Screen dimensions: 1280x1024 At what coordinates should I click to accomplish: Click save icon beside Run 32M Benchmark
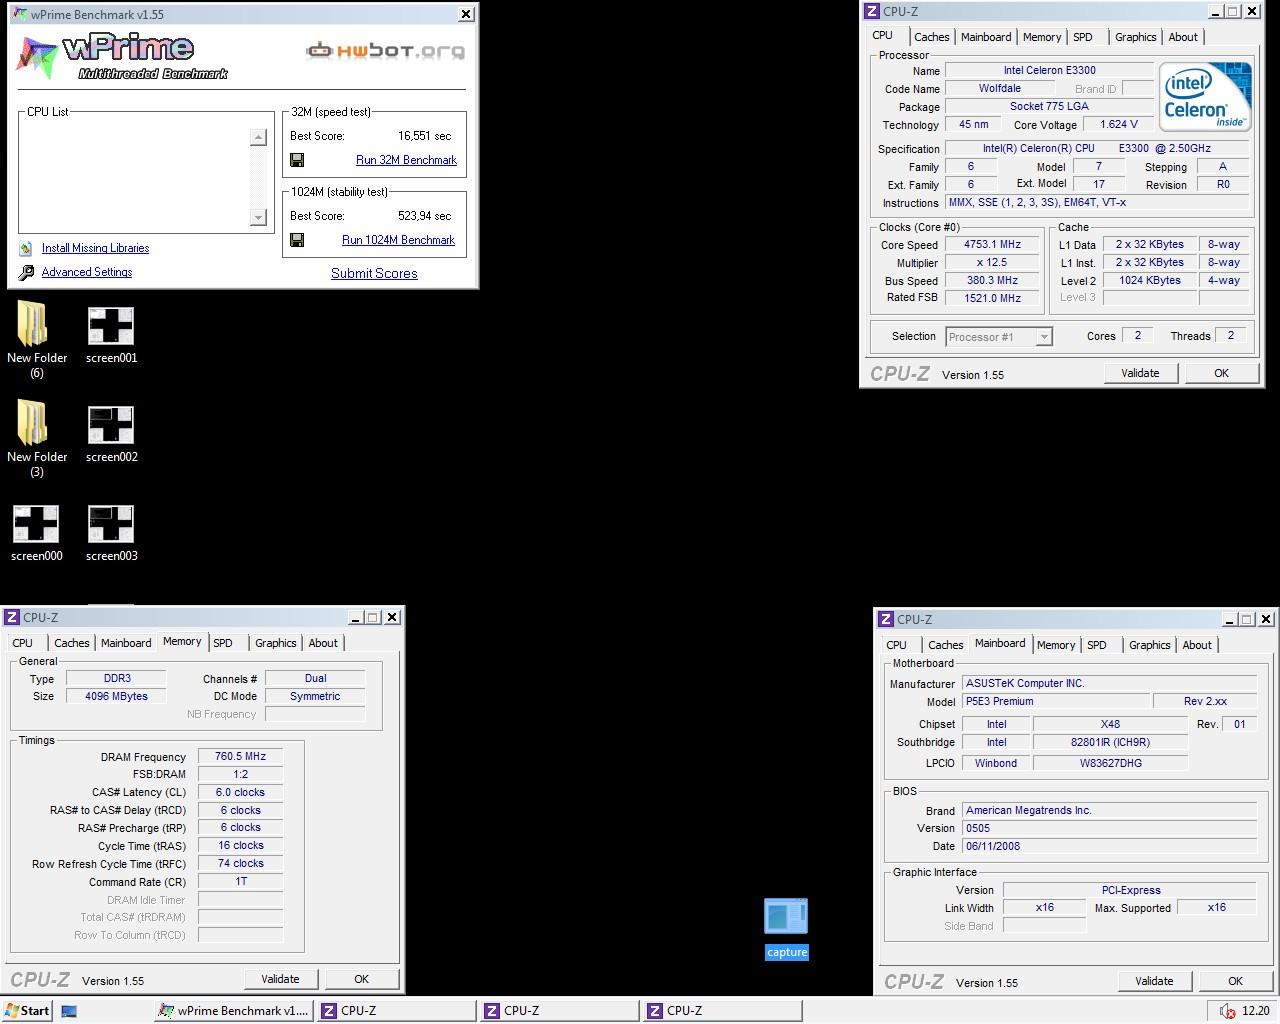pyautogui.click(x=297, y=160)
